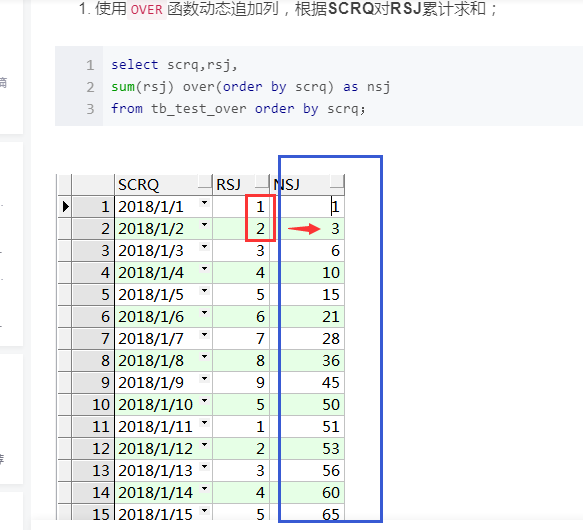Click code line 1 'select scrq,rsj,'

point(174,65)
